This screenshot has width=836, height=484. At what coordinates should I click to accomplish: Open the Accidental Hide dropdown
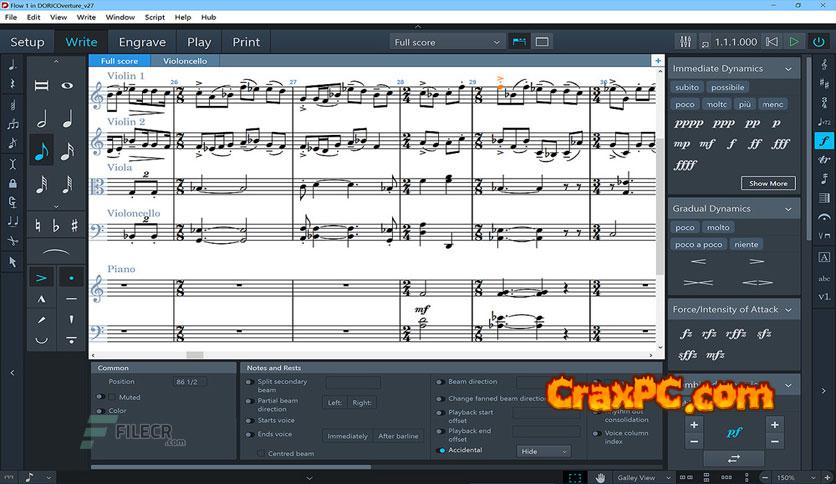tap(543, 451)
